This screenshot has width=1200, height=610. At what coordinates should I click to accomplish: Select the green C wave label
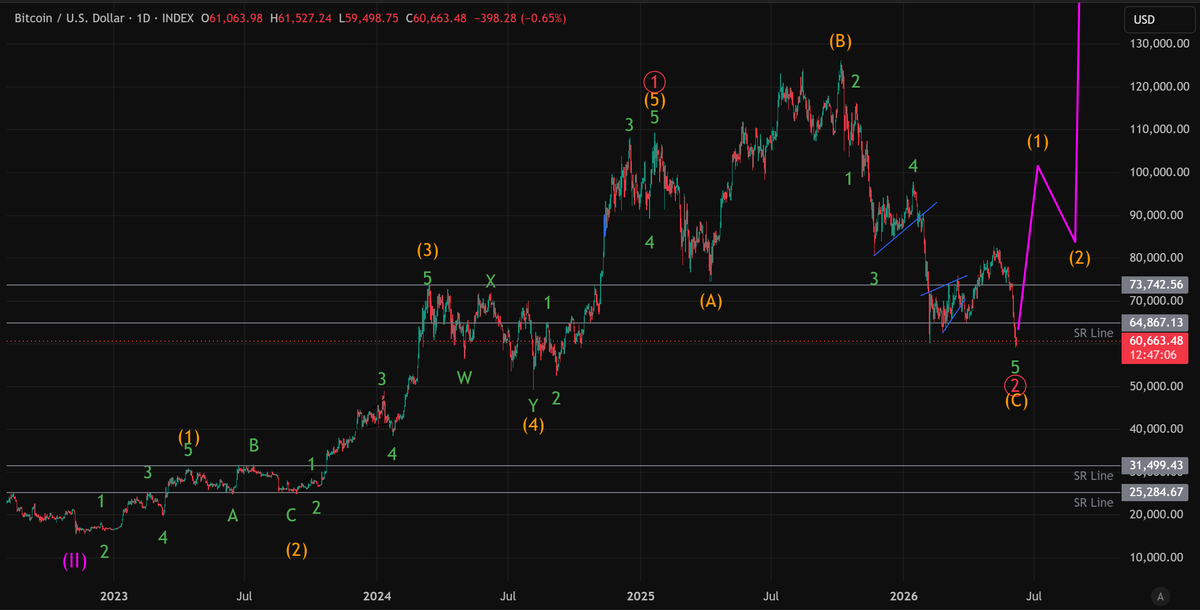coord(291,516)
